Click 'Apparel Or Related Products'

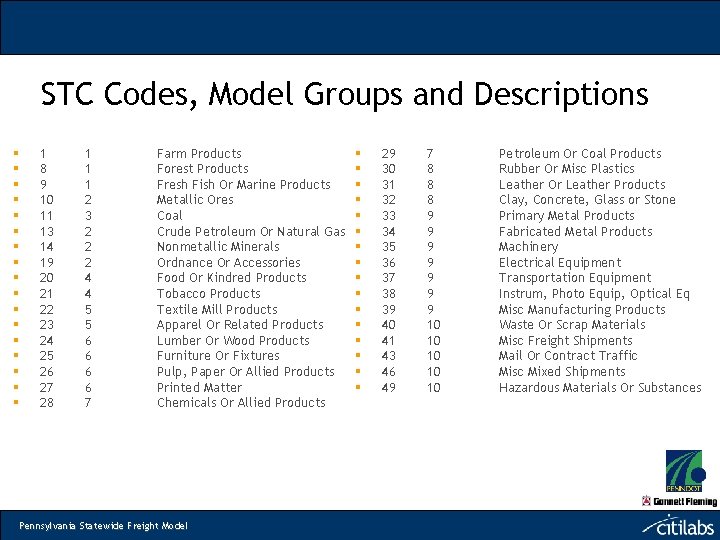240,325
